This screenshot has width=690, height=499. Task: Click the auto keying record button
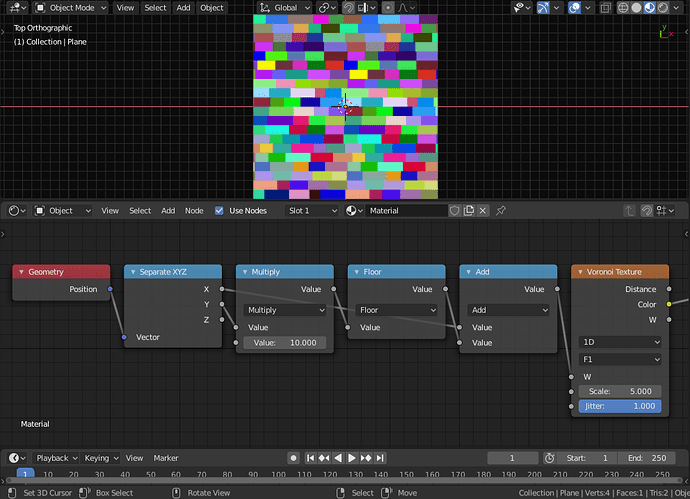coord(294,458)
